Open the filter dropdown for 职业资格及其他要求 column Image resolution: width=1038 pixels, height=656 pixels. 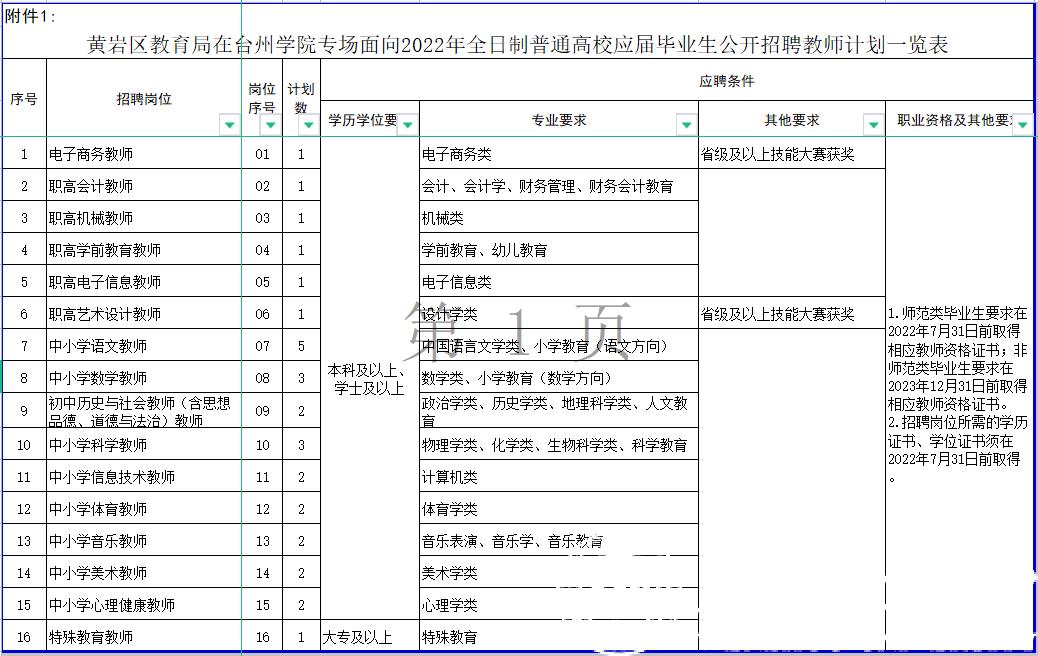1023,124
